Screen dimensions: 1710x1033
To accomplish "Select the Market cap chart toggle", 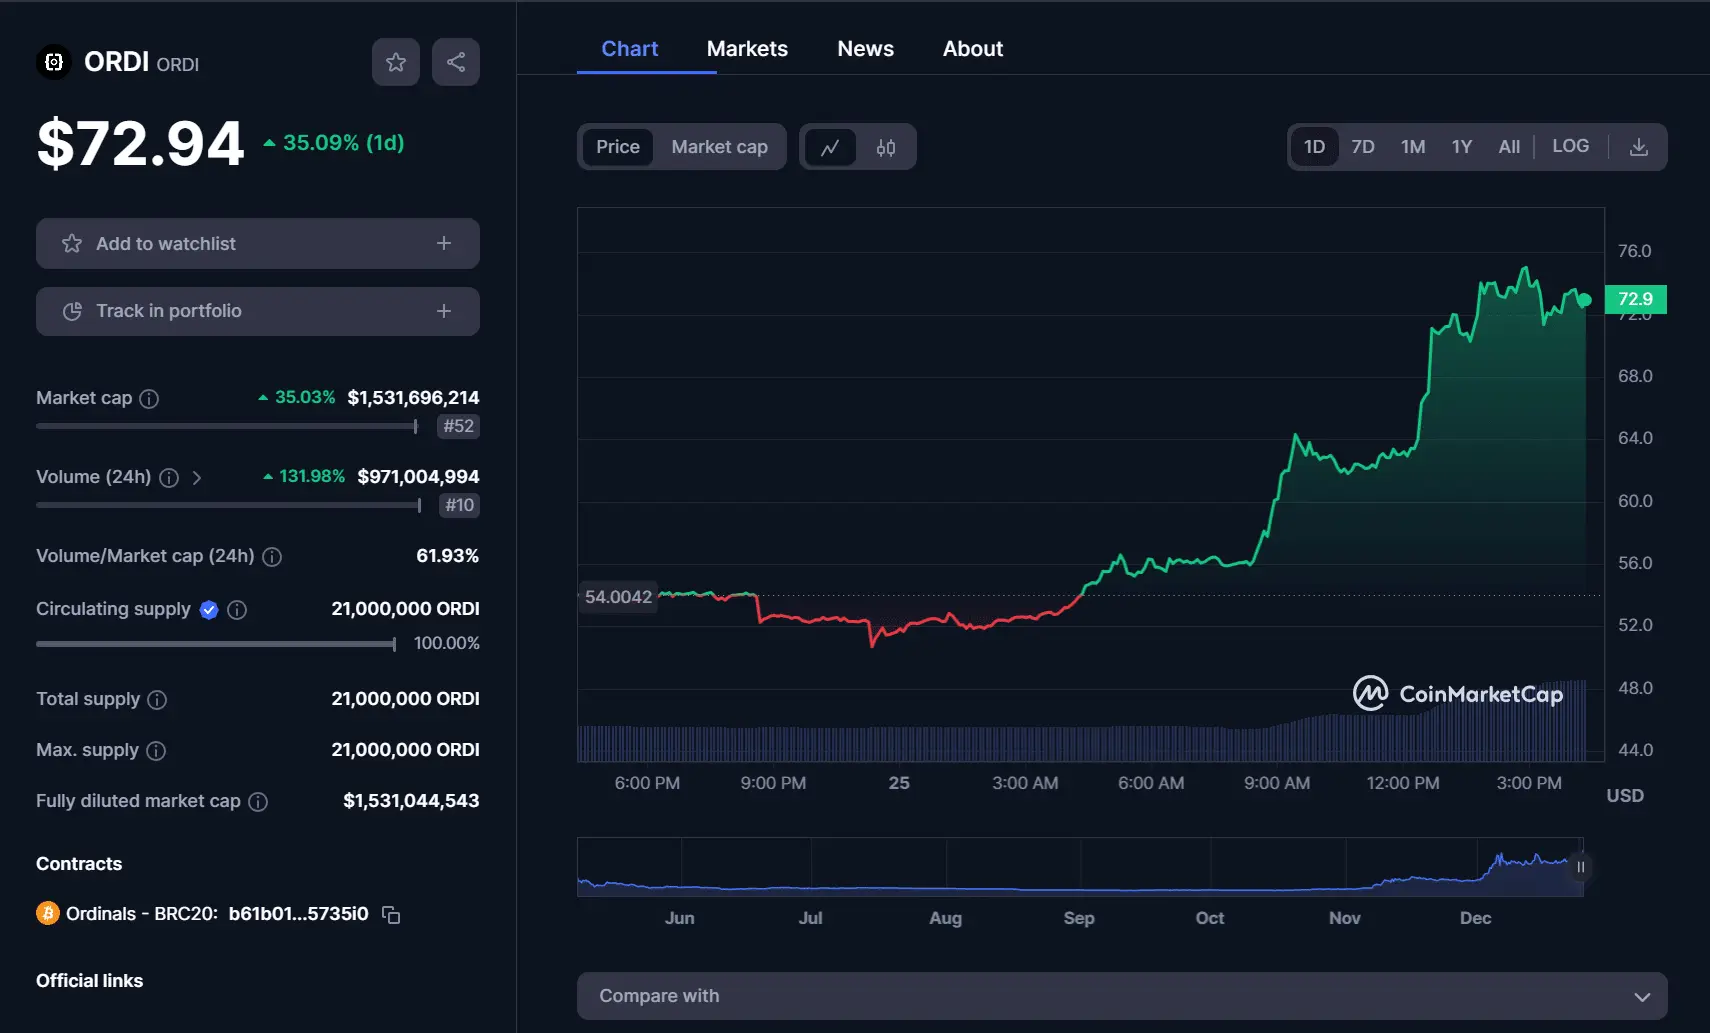I will tap(720, 147).
